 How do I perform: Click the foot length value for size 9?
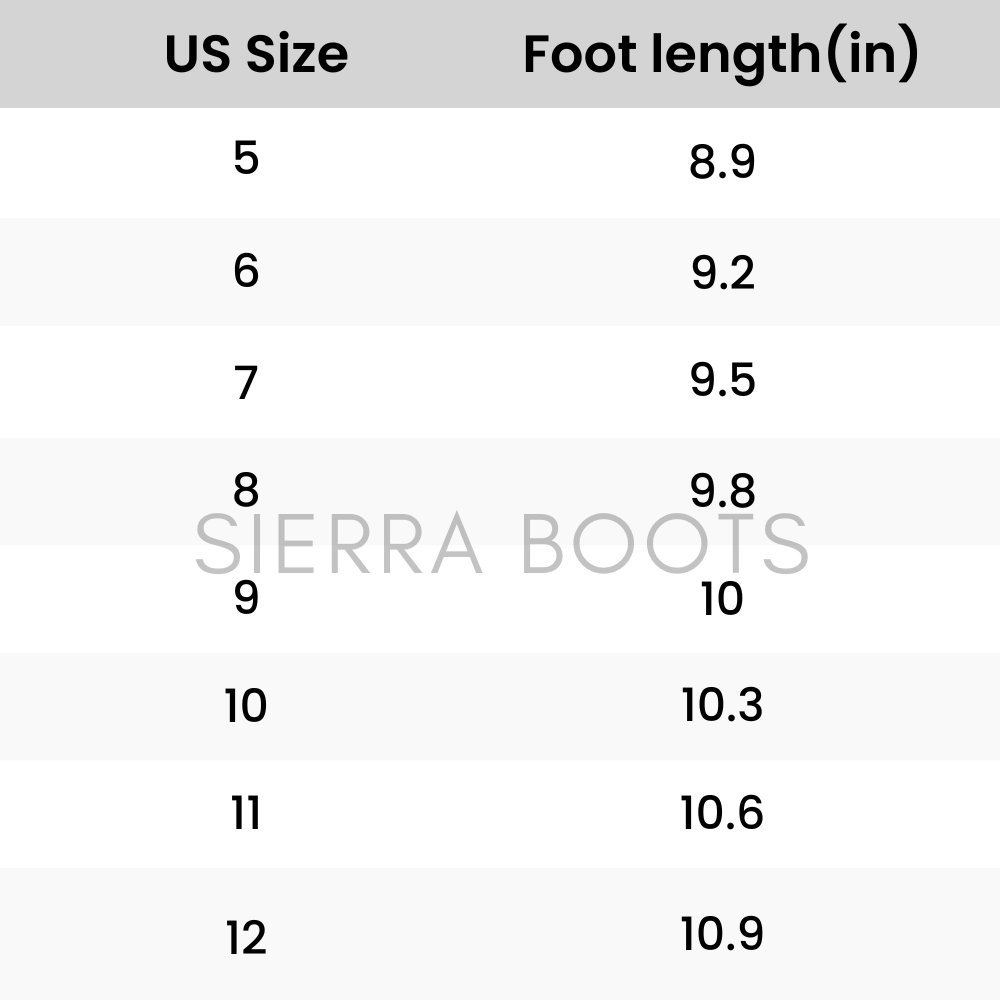pyautogui.click(x=722, y=599)
